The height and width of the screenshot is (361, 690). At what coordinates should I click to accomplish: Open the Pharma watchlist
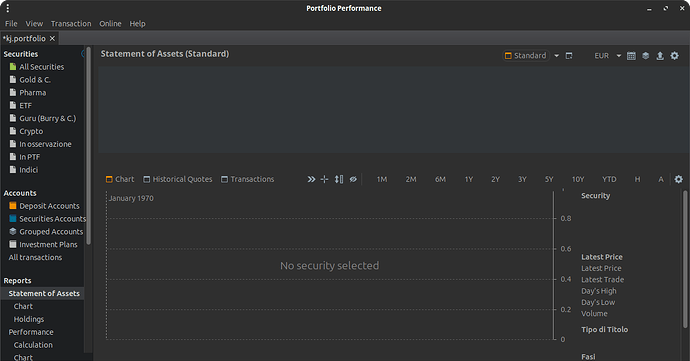pyautogui.click(x=33, y=92)
